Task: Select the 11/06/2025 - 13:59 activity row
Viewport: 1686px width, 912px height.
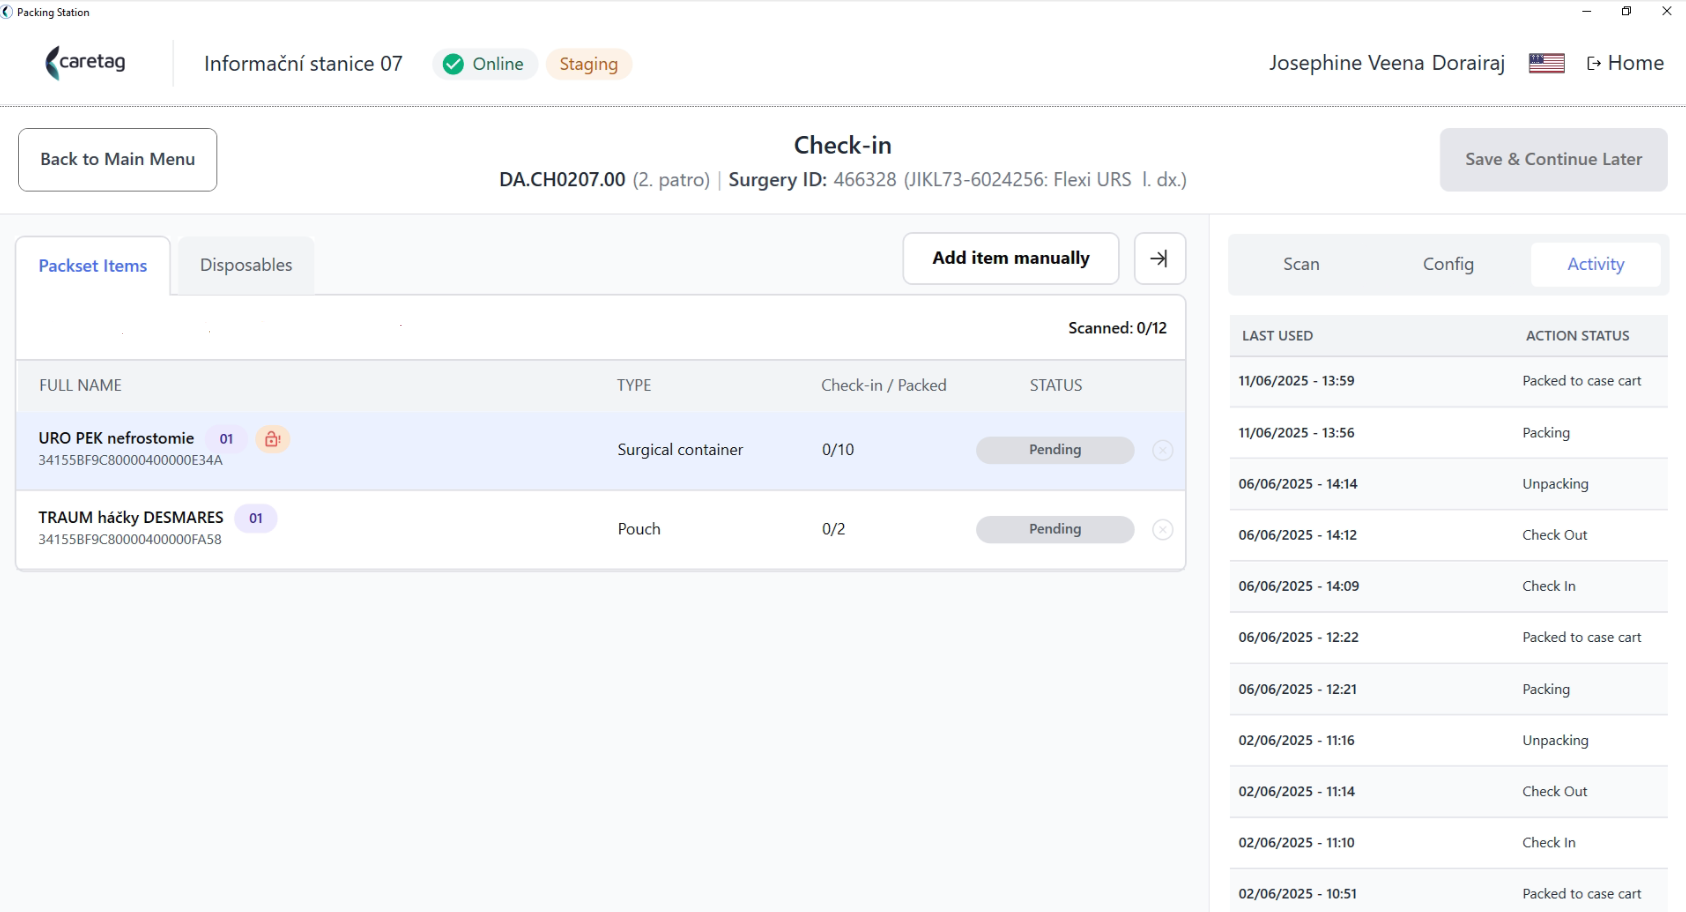Action: click(x=1448, y=381)
